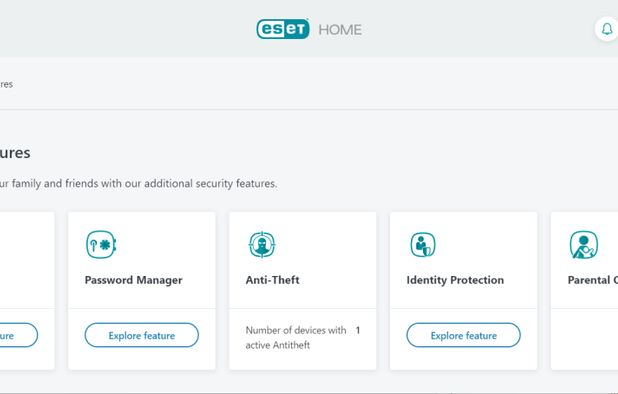Screen dimensions: 618x394
Task: Click the Password Manager safe icon
Action: (x=101, y=245)
